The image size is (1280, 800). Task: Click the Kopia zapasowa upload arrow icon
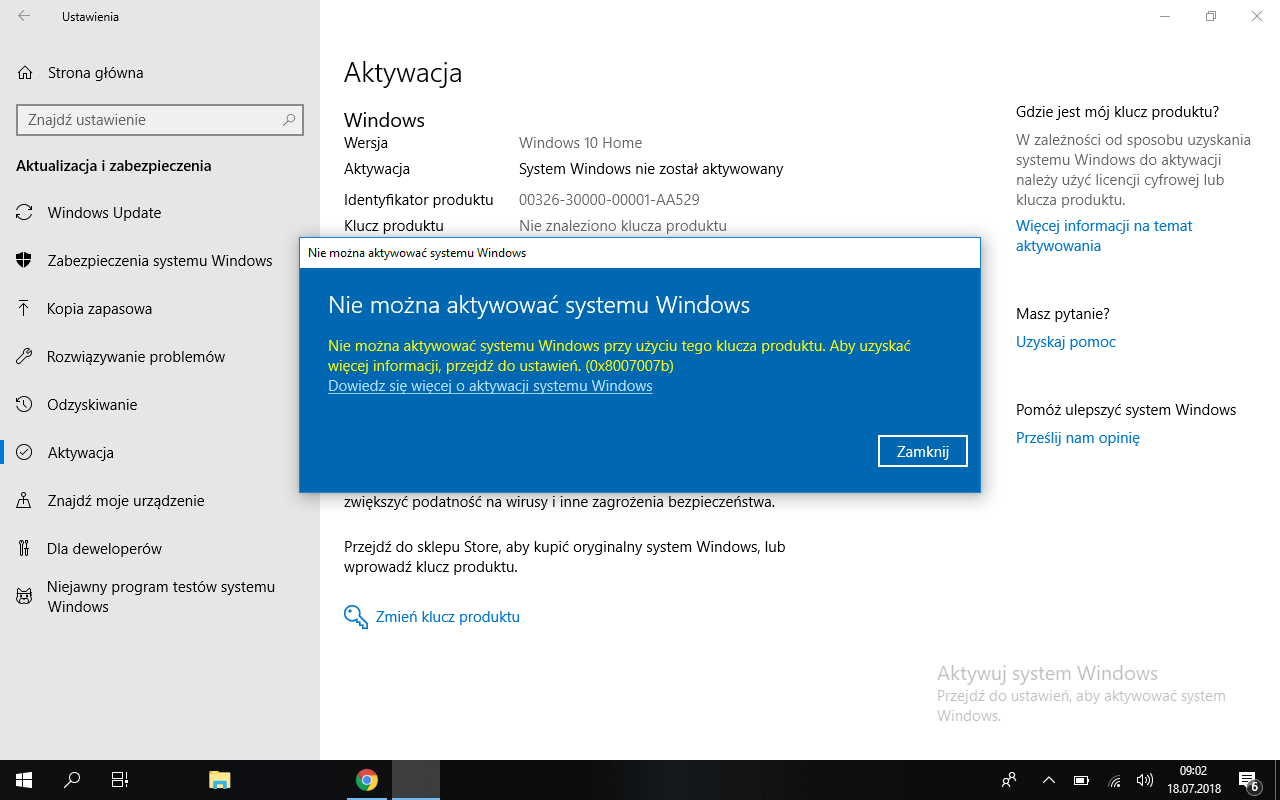[x=25, y=308]
